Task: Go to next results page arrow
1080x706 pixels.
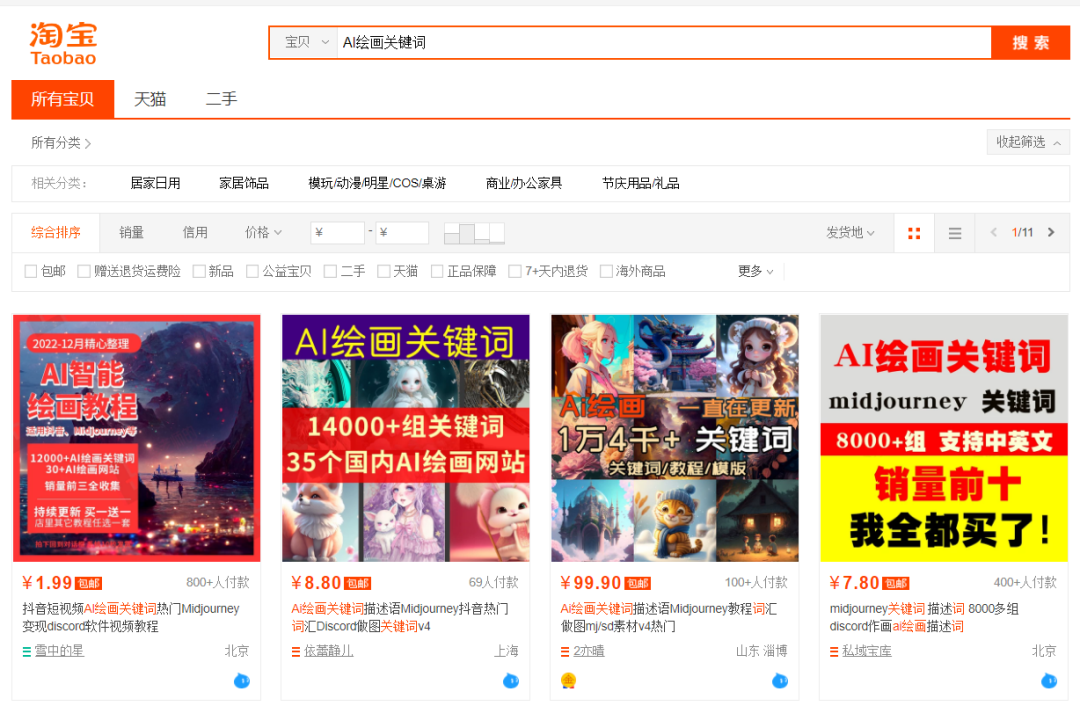Action: coord(1051,232)
